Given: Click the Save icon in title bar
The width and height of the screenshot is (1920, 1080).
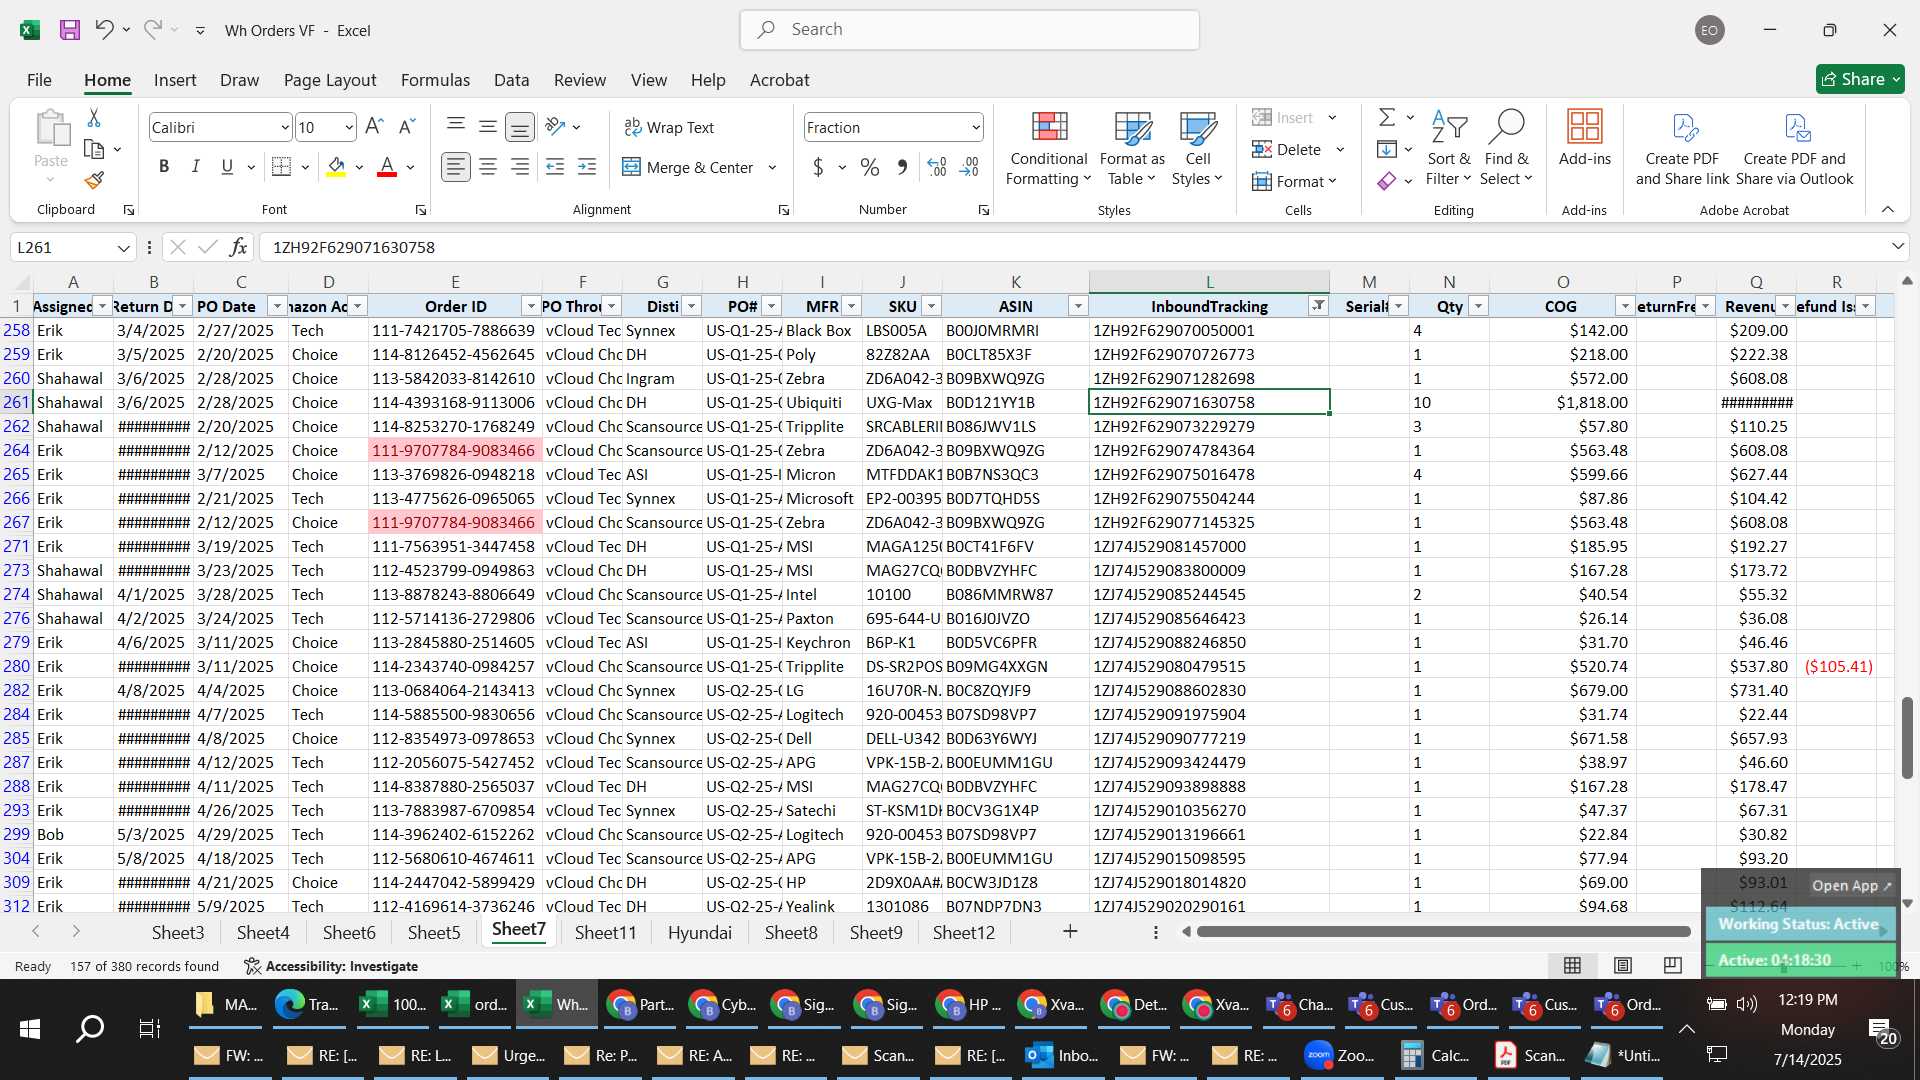Looking at the screenshot, I should tap(69, 30).
